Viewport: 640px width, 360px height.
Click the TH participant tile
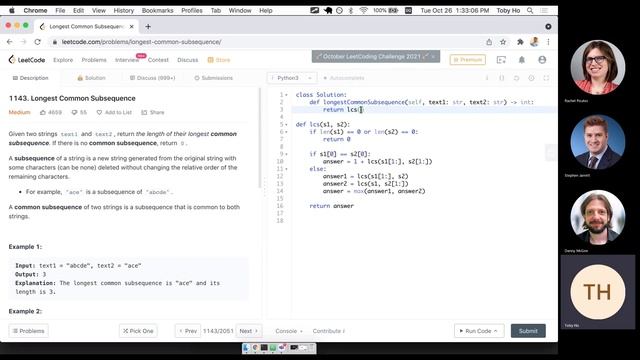pos(598,292)
